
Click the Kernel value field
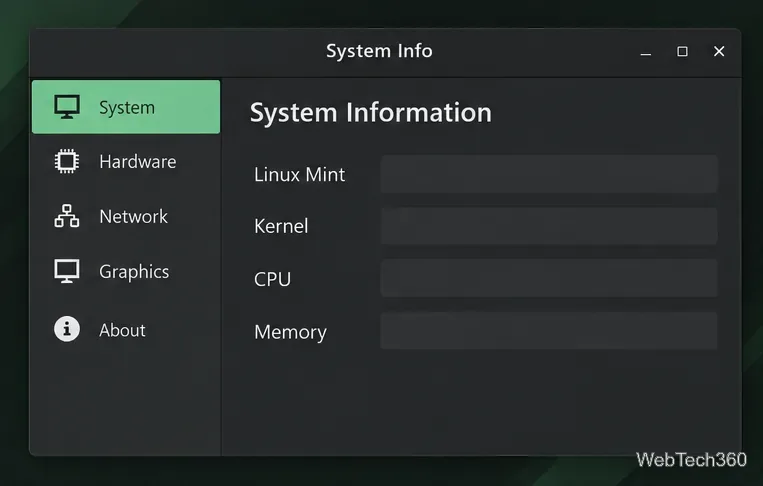coord(549,226)
